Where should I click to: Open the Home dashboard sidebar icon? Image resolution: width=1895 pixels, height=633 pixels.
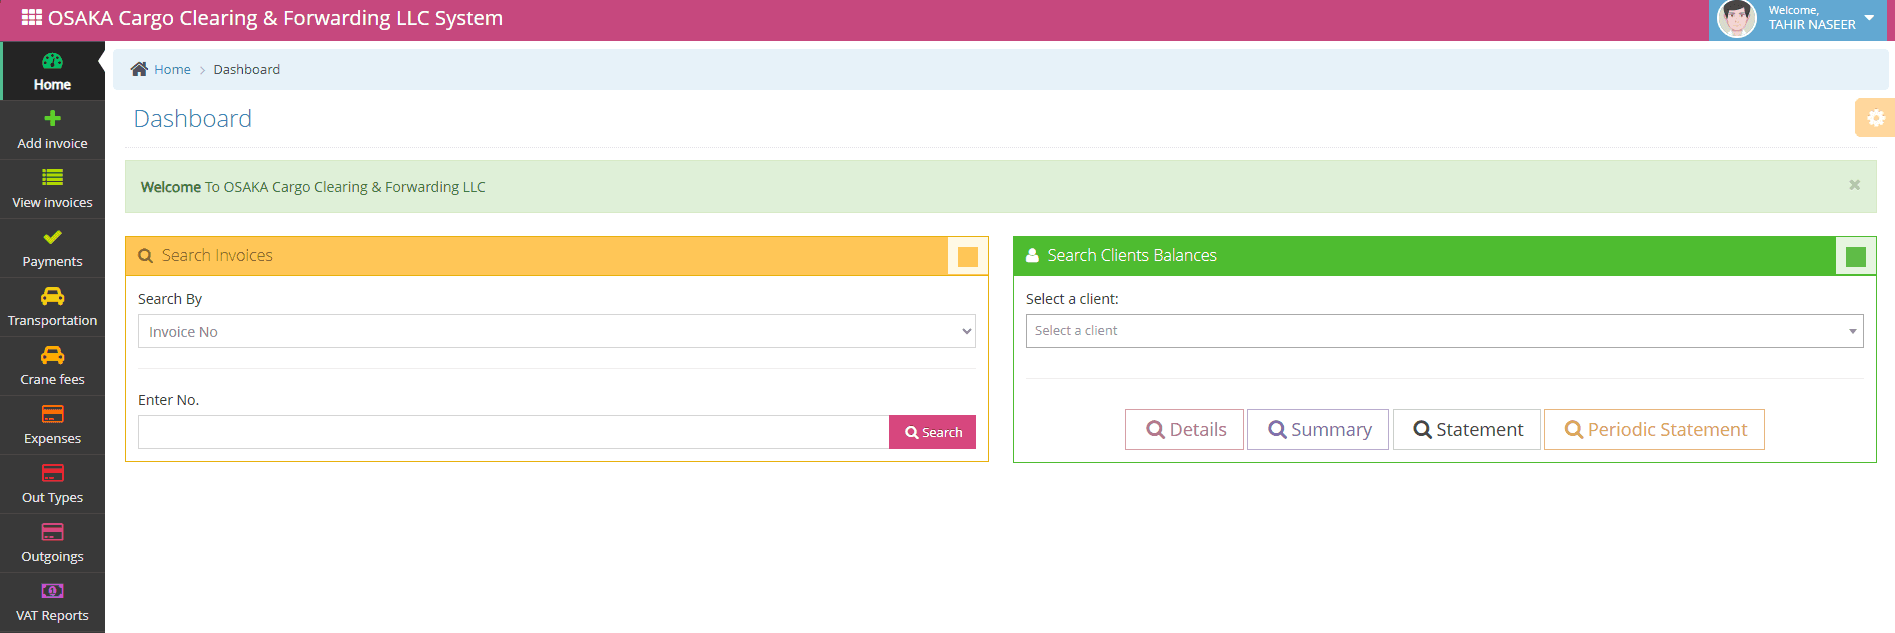click(x=52, y=61)
